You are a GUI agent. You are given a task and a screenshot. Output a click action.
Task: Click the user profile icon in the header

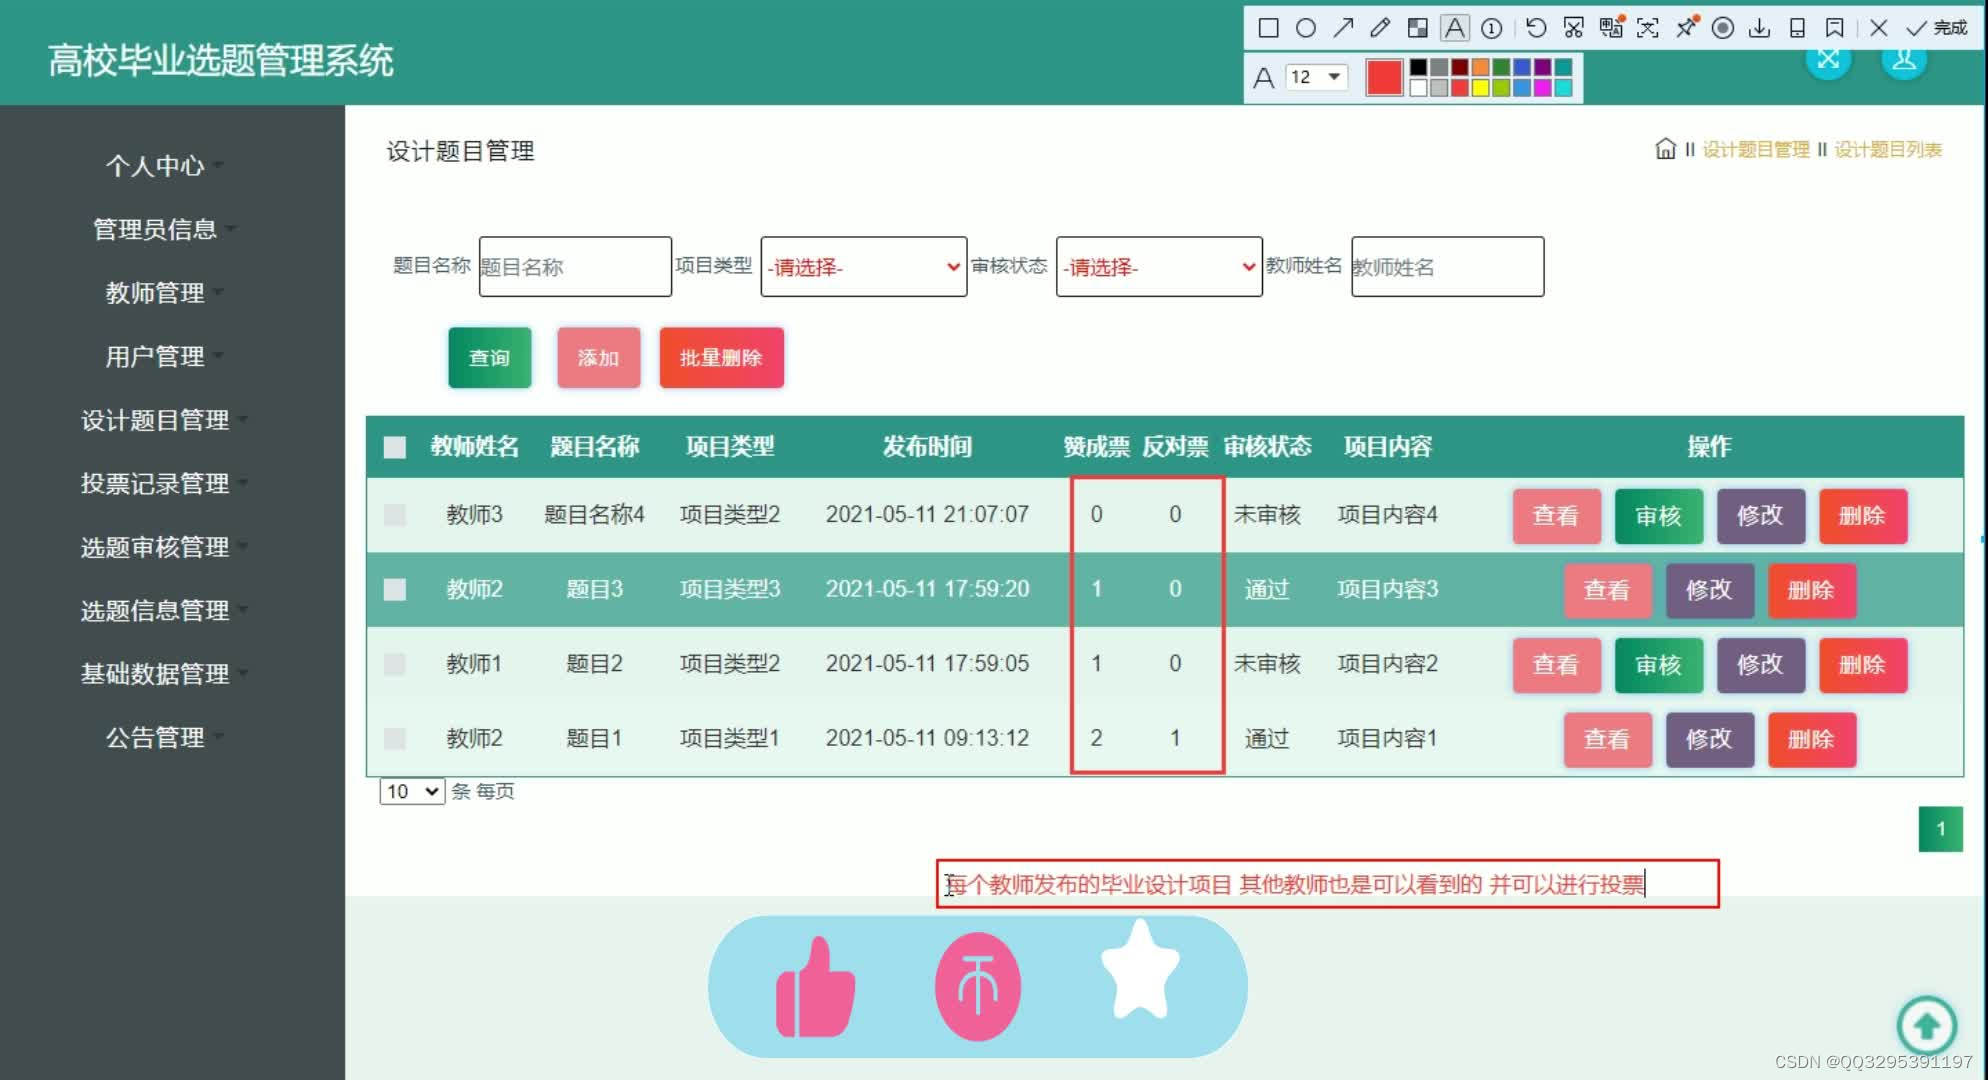tap(1904, 62)
